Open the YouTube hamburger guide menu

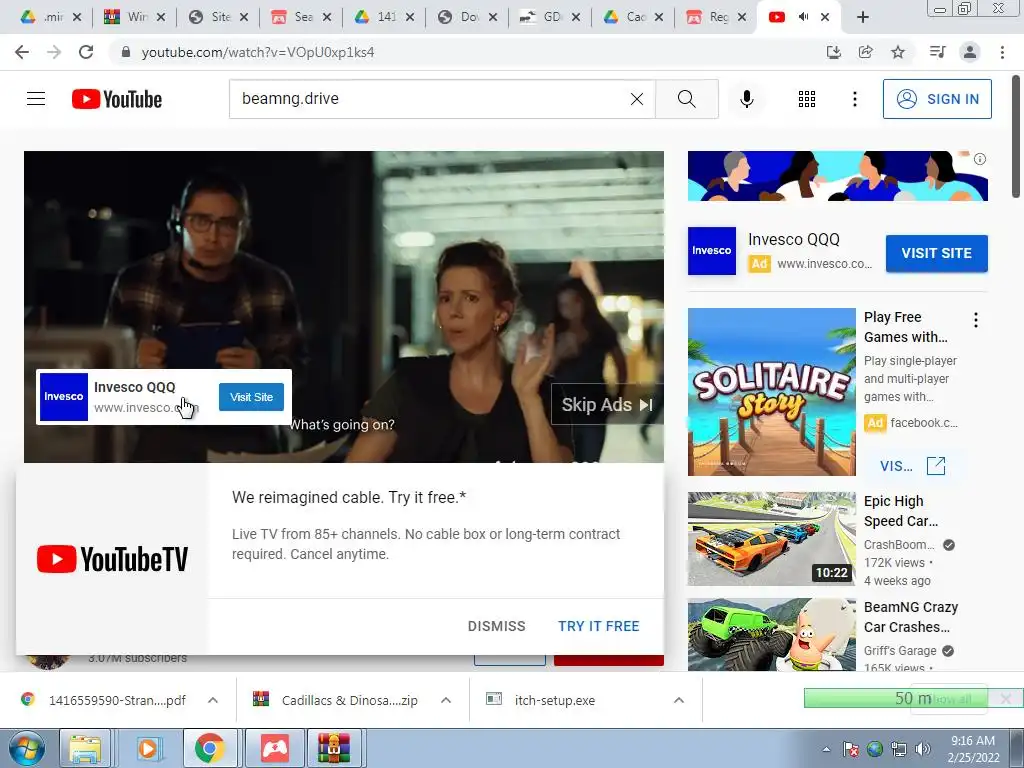pyautogui.click(x=36, y=99)
